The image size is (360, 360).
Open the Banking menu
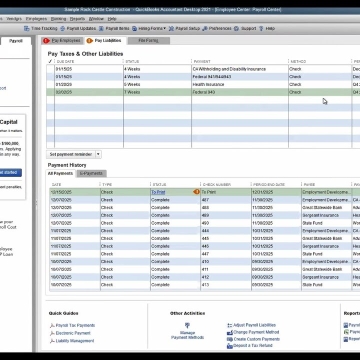[58, 19]
